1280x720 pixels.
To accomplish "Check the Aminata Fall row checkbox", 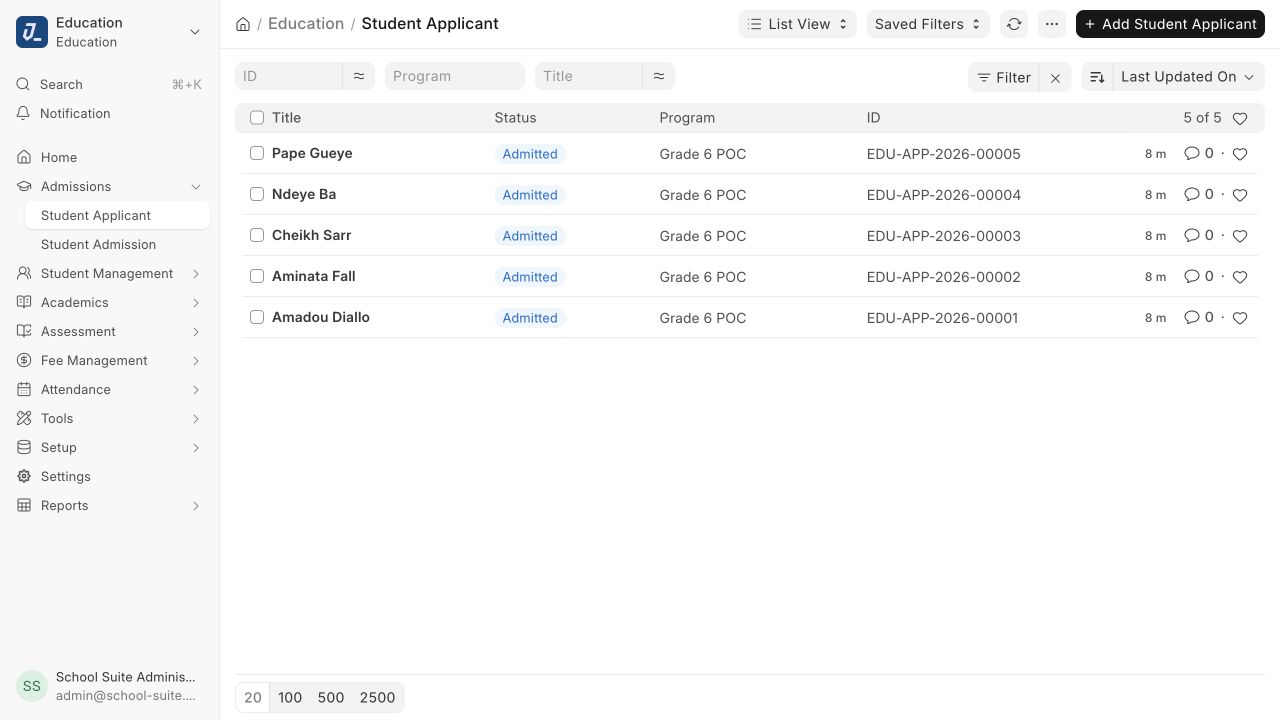I will pyautogui.click(x=257, y=276).
